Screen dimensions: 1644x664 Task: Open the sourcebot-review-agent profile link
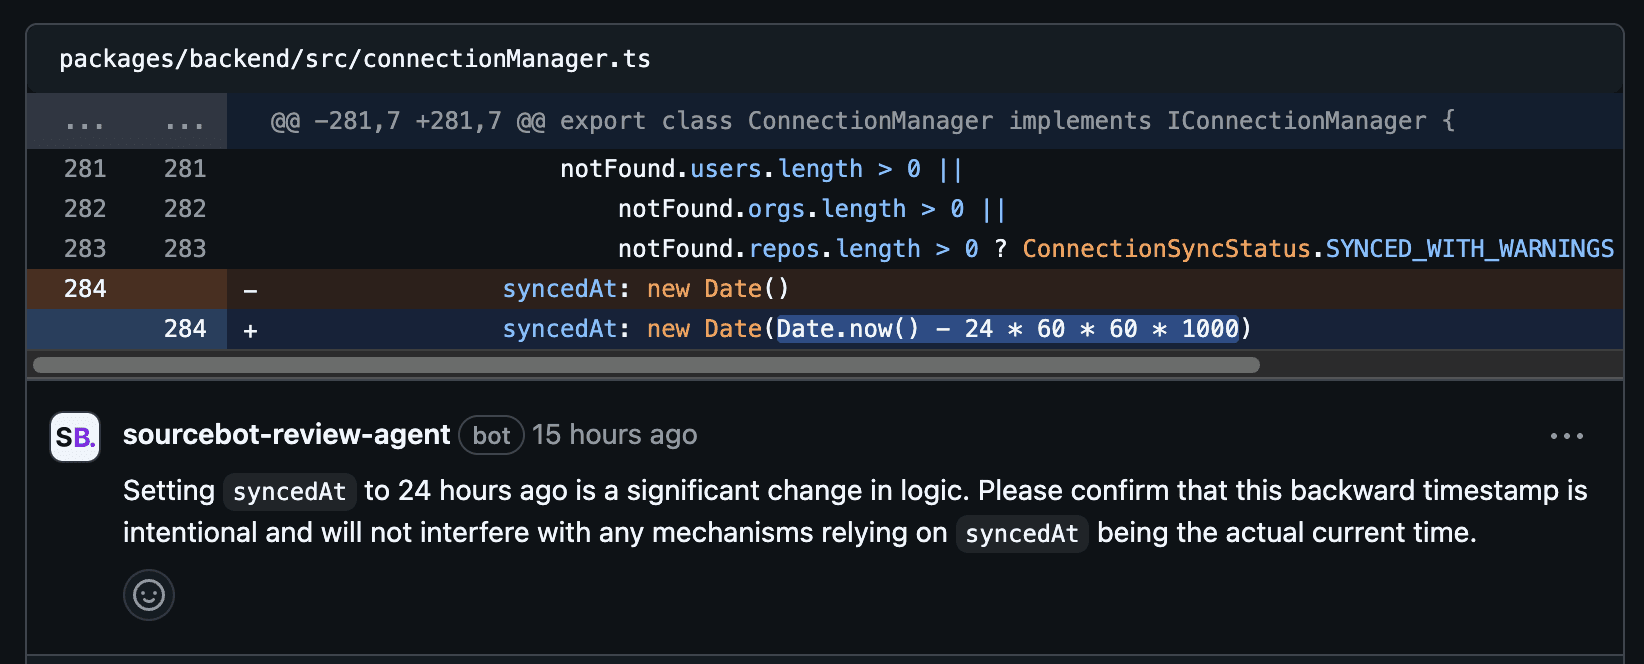click(286, 435)
